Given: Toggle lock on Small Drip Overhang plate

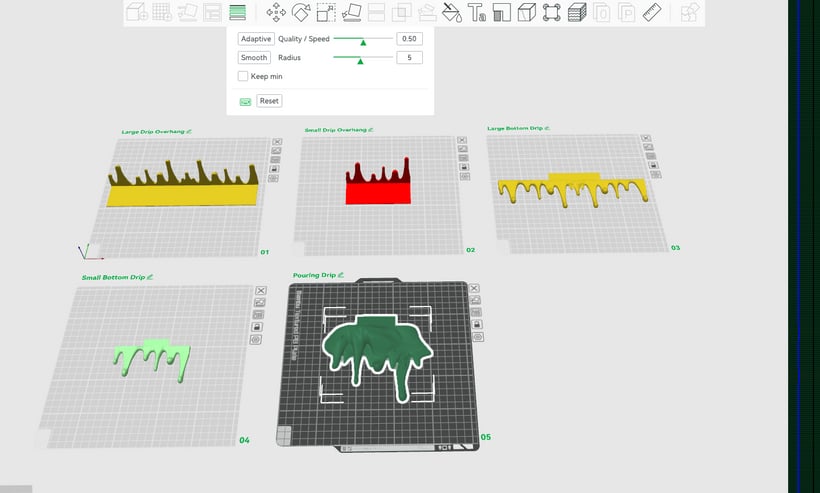Looking at the screenshot, I should (x=464, y=167).
